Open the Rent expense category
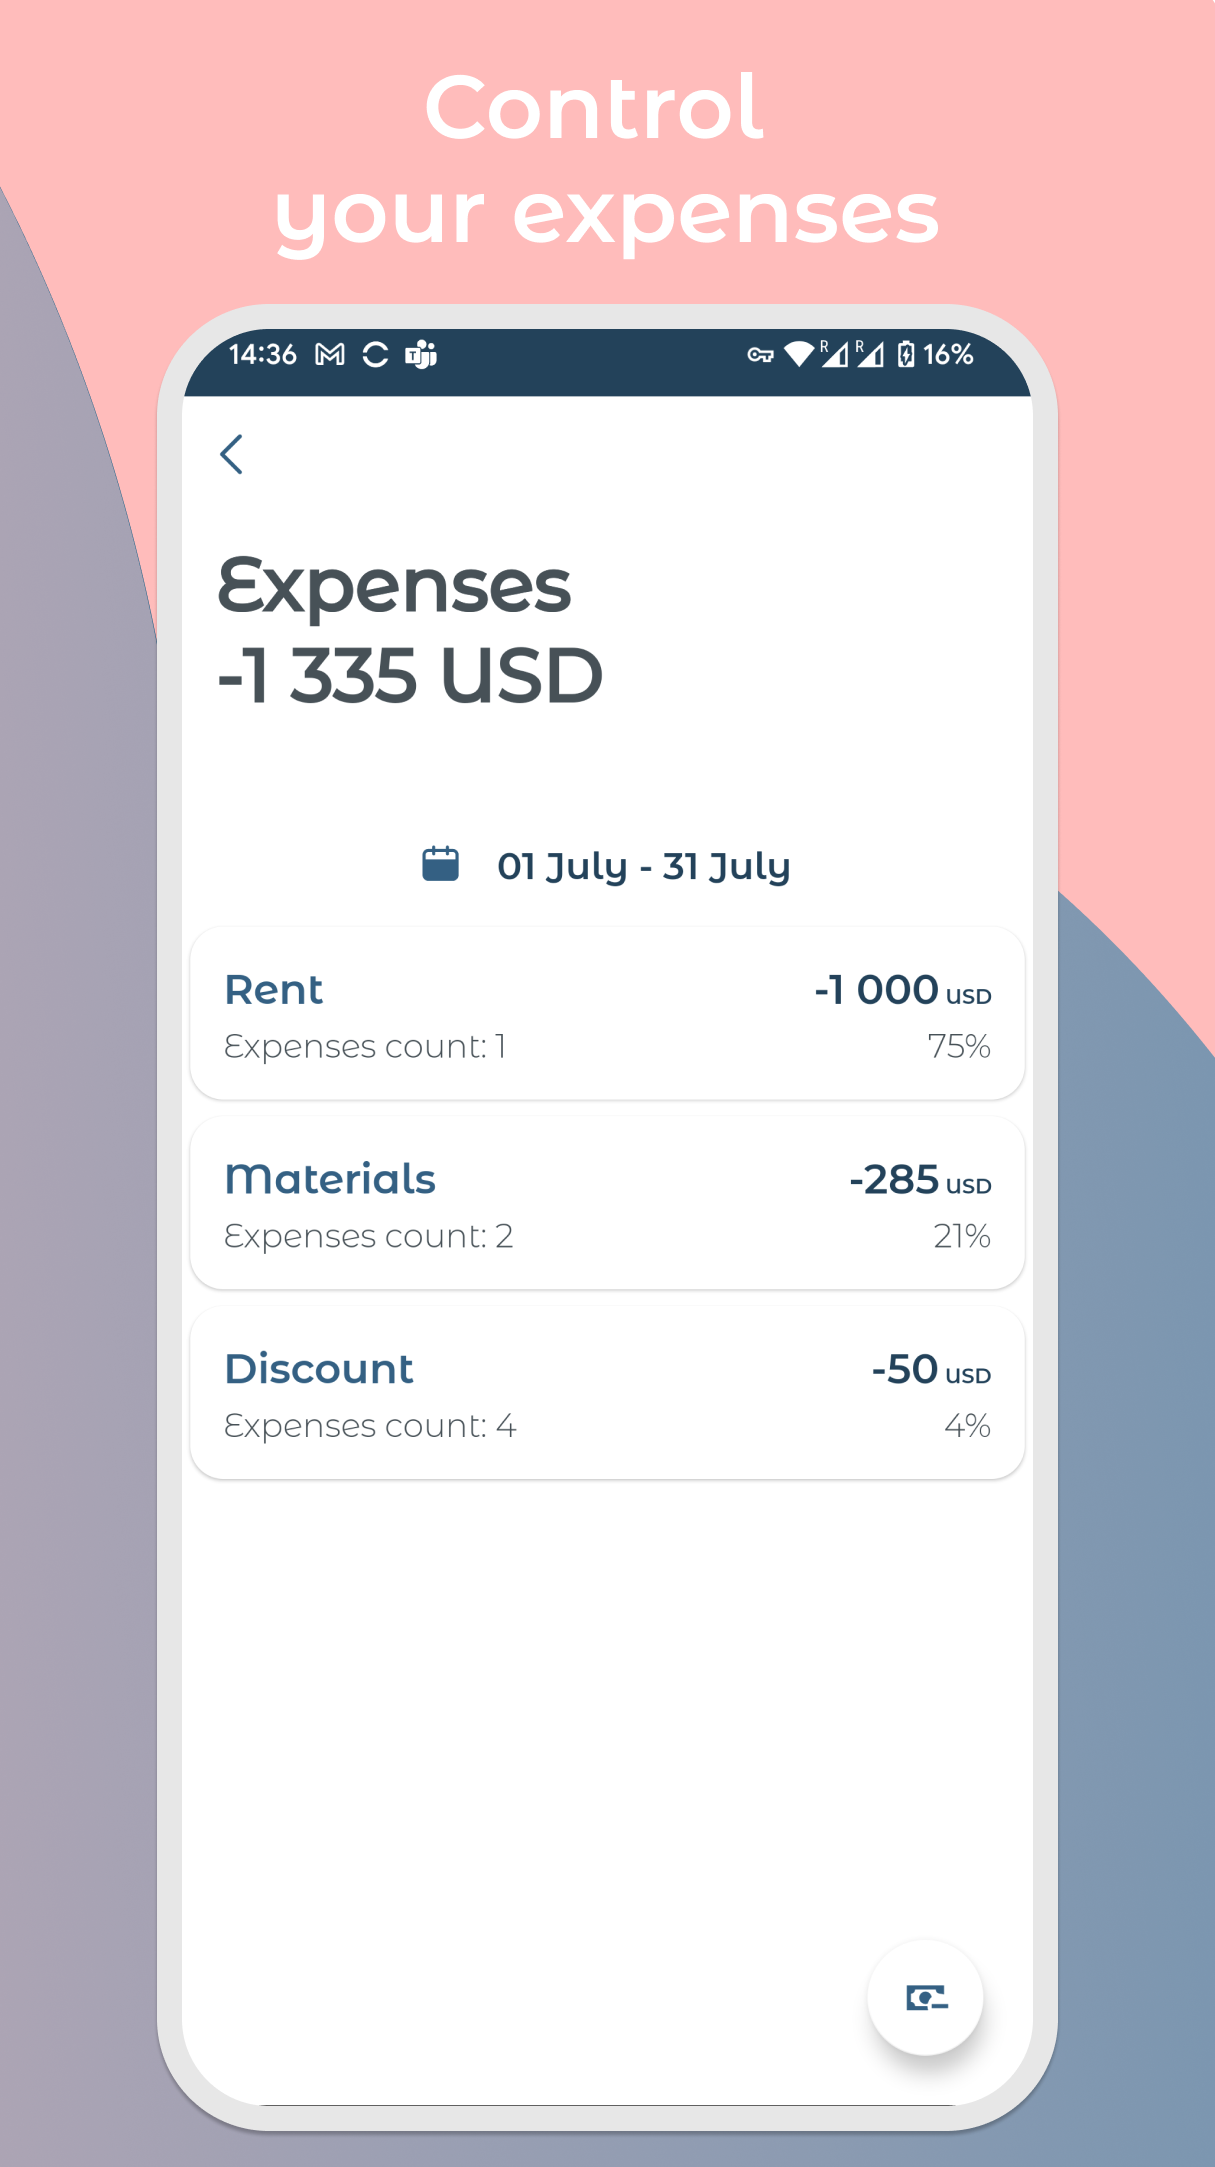This screenshot has height=2167, width=1215. (x=607, y=1013)
